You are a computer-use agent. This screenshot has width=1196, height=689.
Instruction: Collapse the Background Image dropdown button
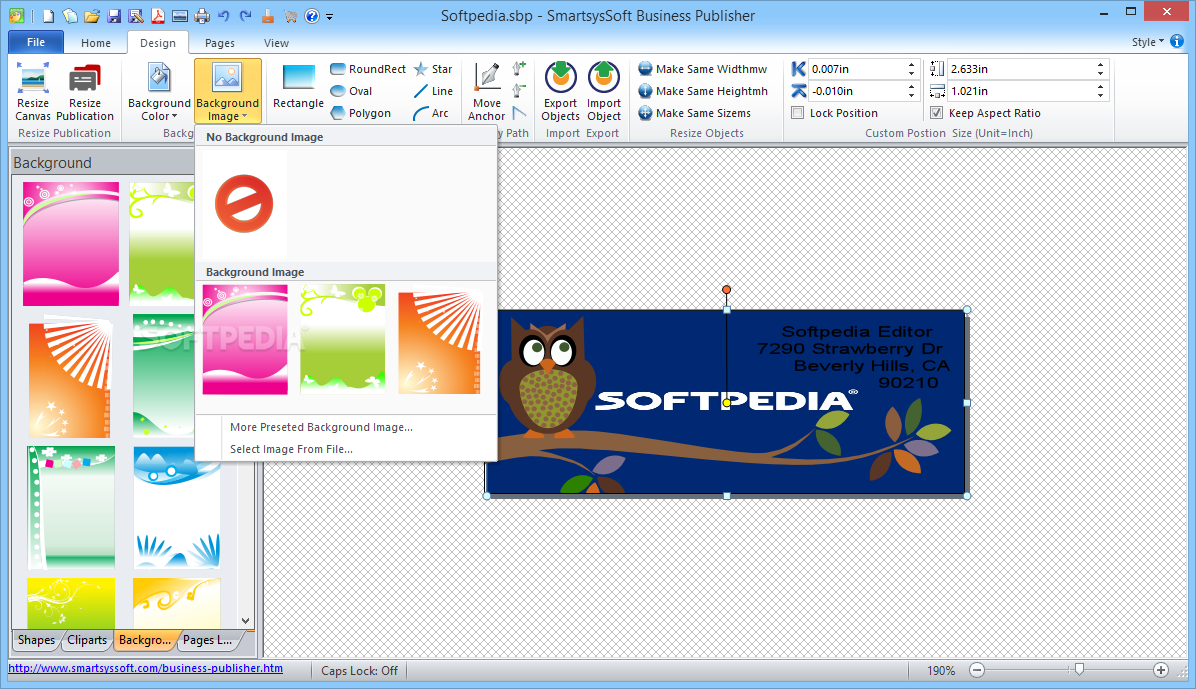coord(227,92)
